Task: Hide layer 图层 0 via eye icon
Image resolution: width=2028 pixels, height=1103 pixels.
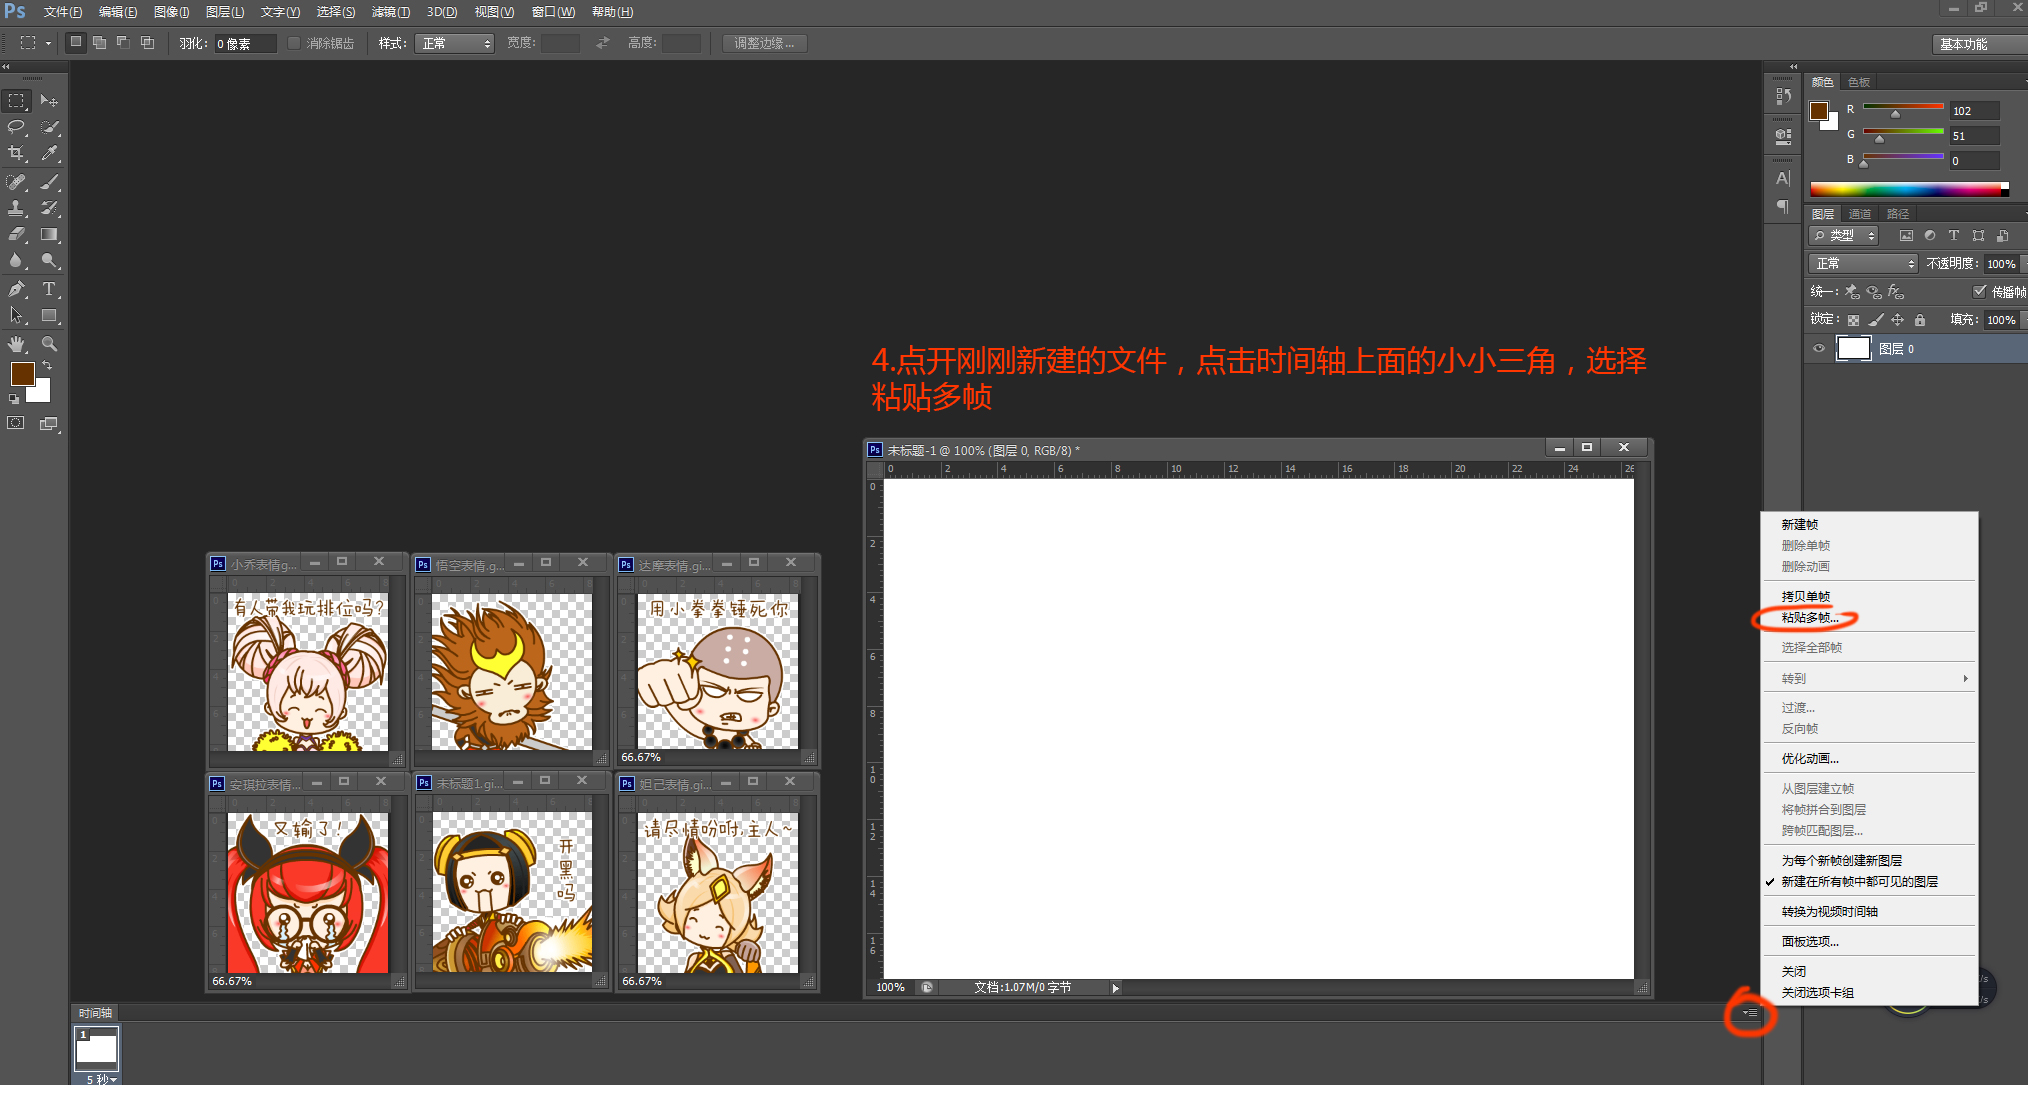Action: point(1819,349)
